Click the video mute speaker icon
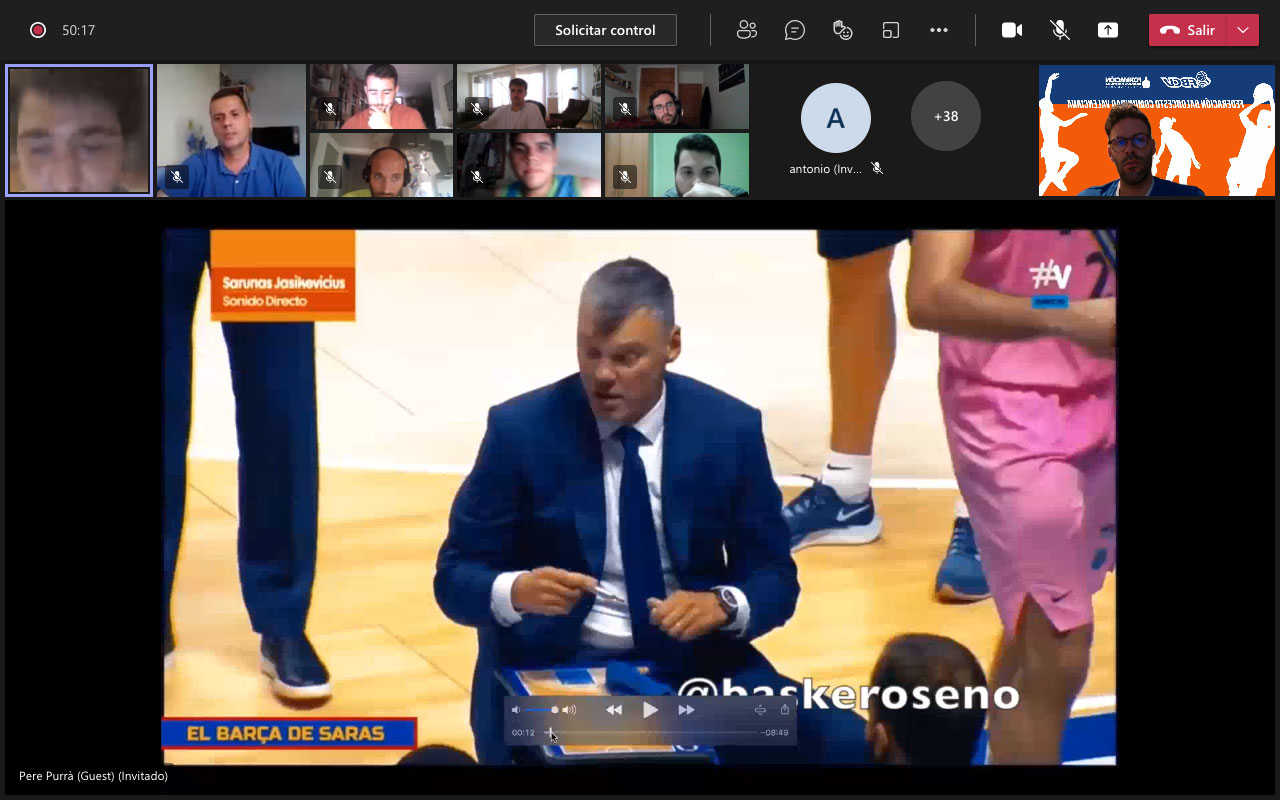 click(516, 710)
